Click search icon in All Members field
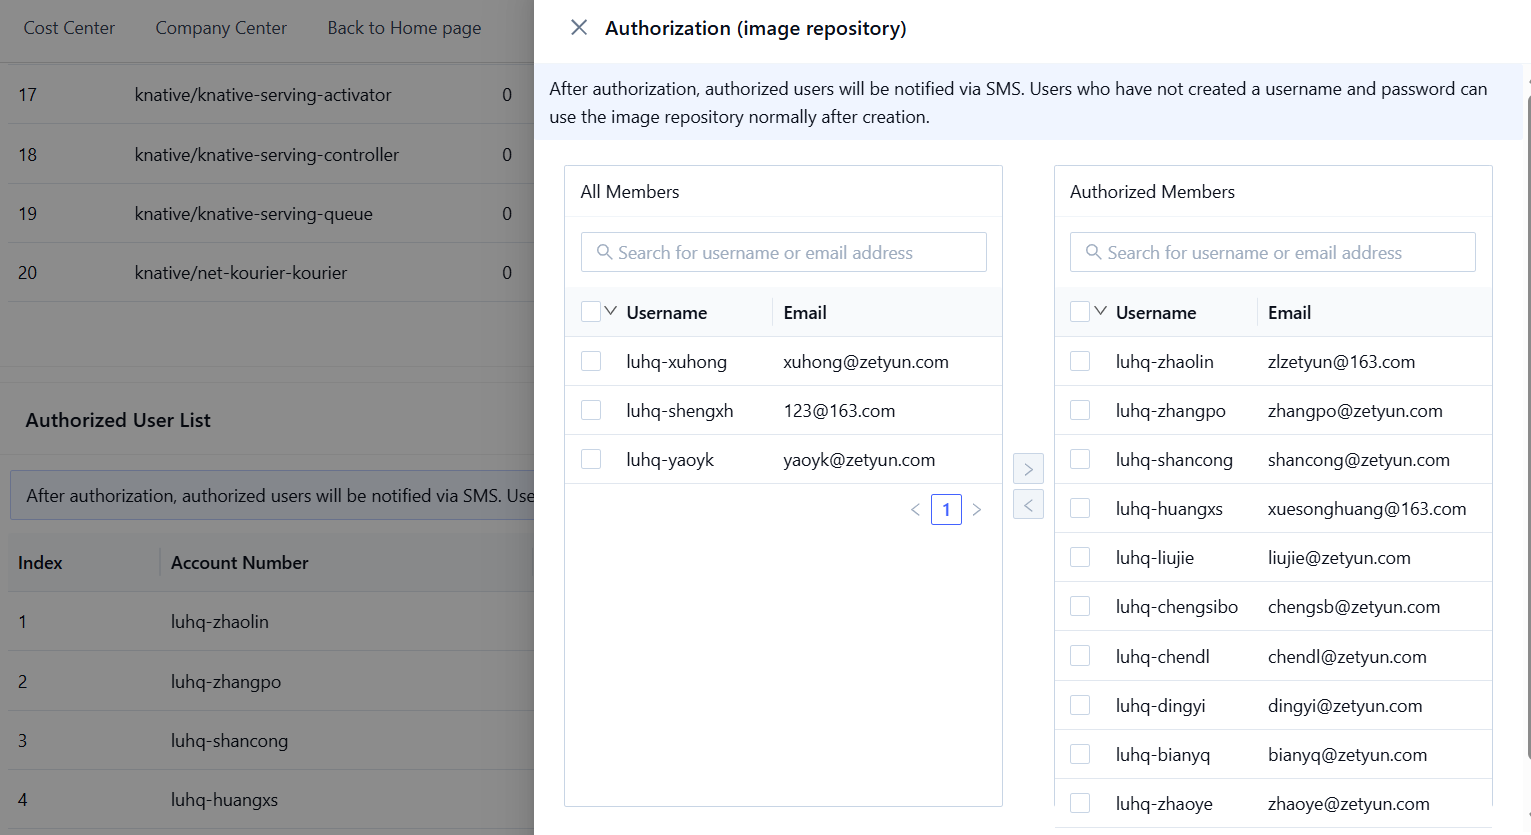Image resolution: width=1531 pixels, height=835 pixels. pos(604,253)
